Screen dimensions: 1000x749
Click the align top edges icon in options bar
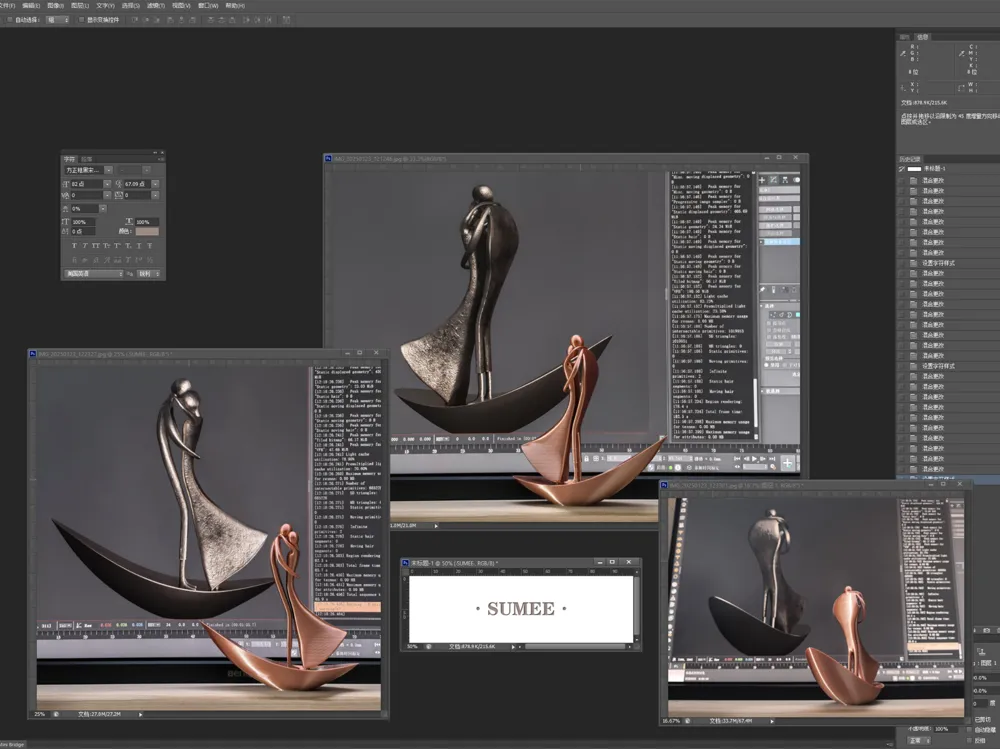point(133,19)
